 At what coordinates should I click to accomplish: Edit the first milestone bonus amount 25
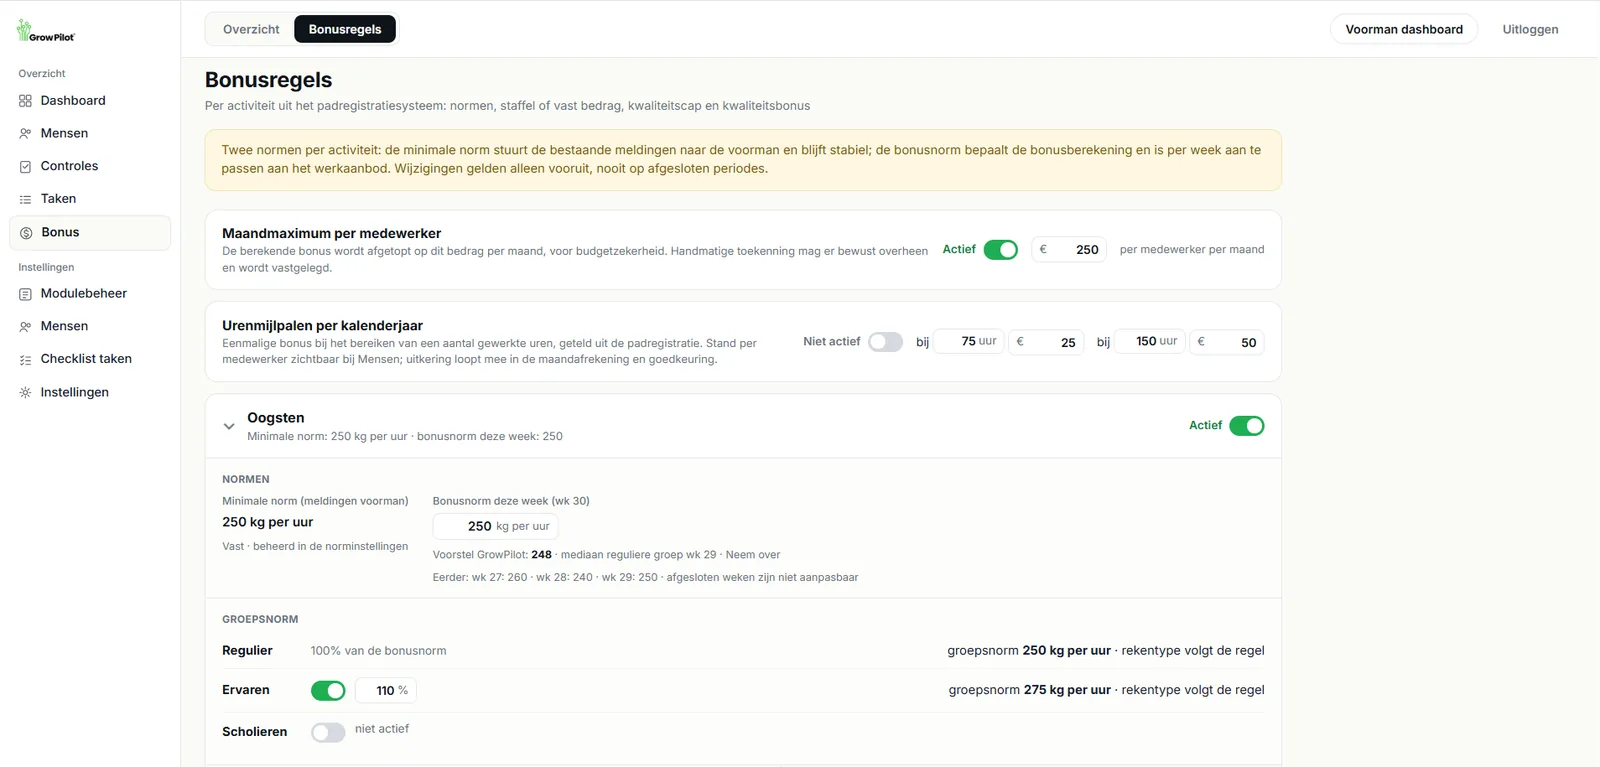1046,342
